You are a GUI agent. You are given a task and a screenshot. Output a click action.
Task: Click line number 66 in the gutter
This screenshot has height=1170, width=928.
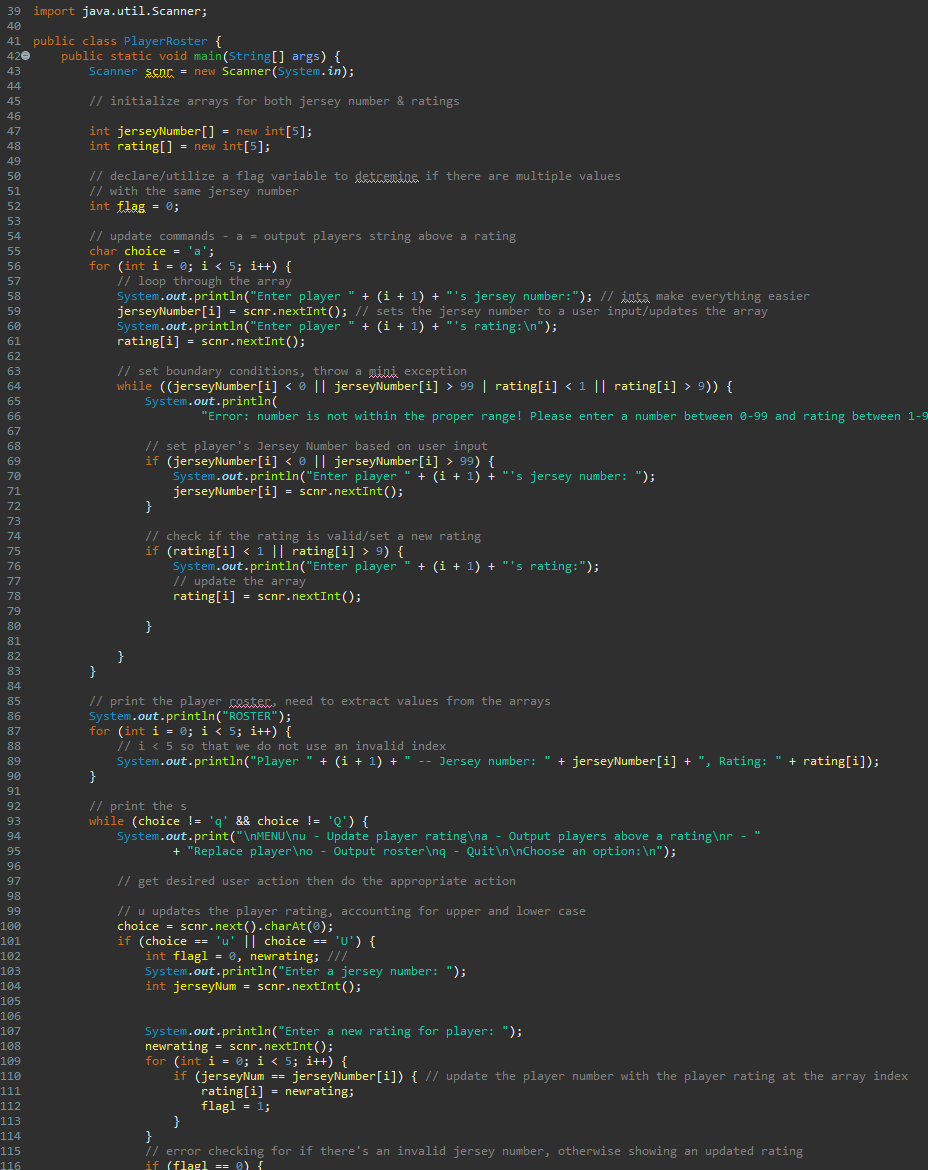14,416
